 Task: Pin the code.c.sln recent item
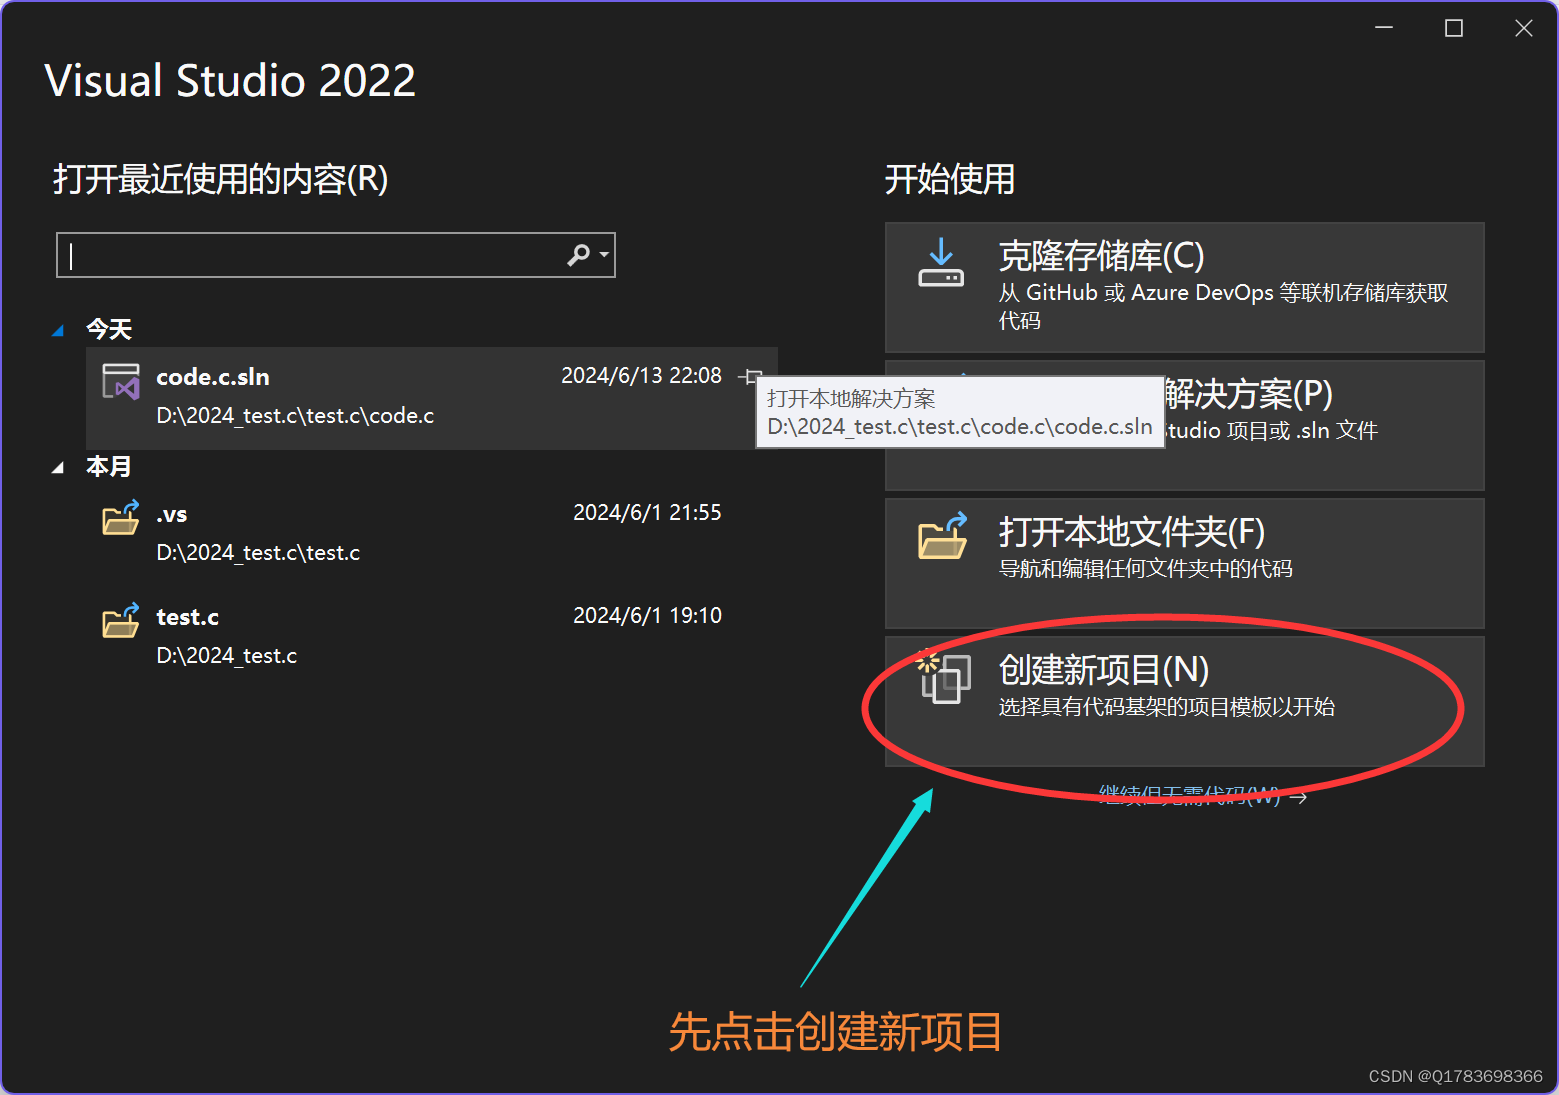[749, 377]
